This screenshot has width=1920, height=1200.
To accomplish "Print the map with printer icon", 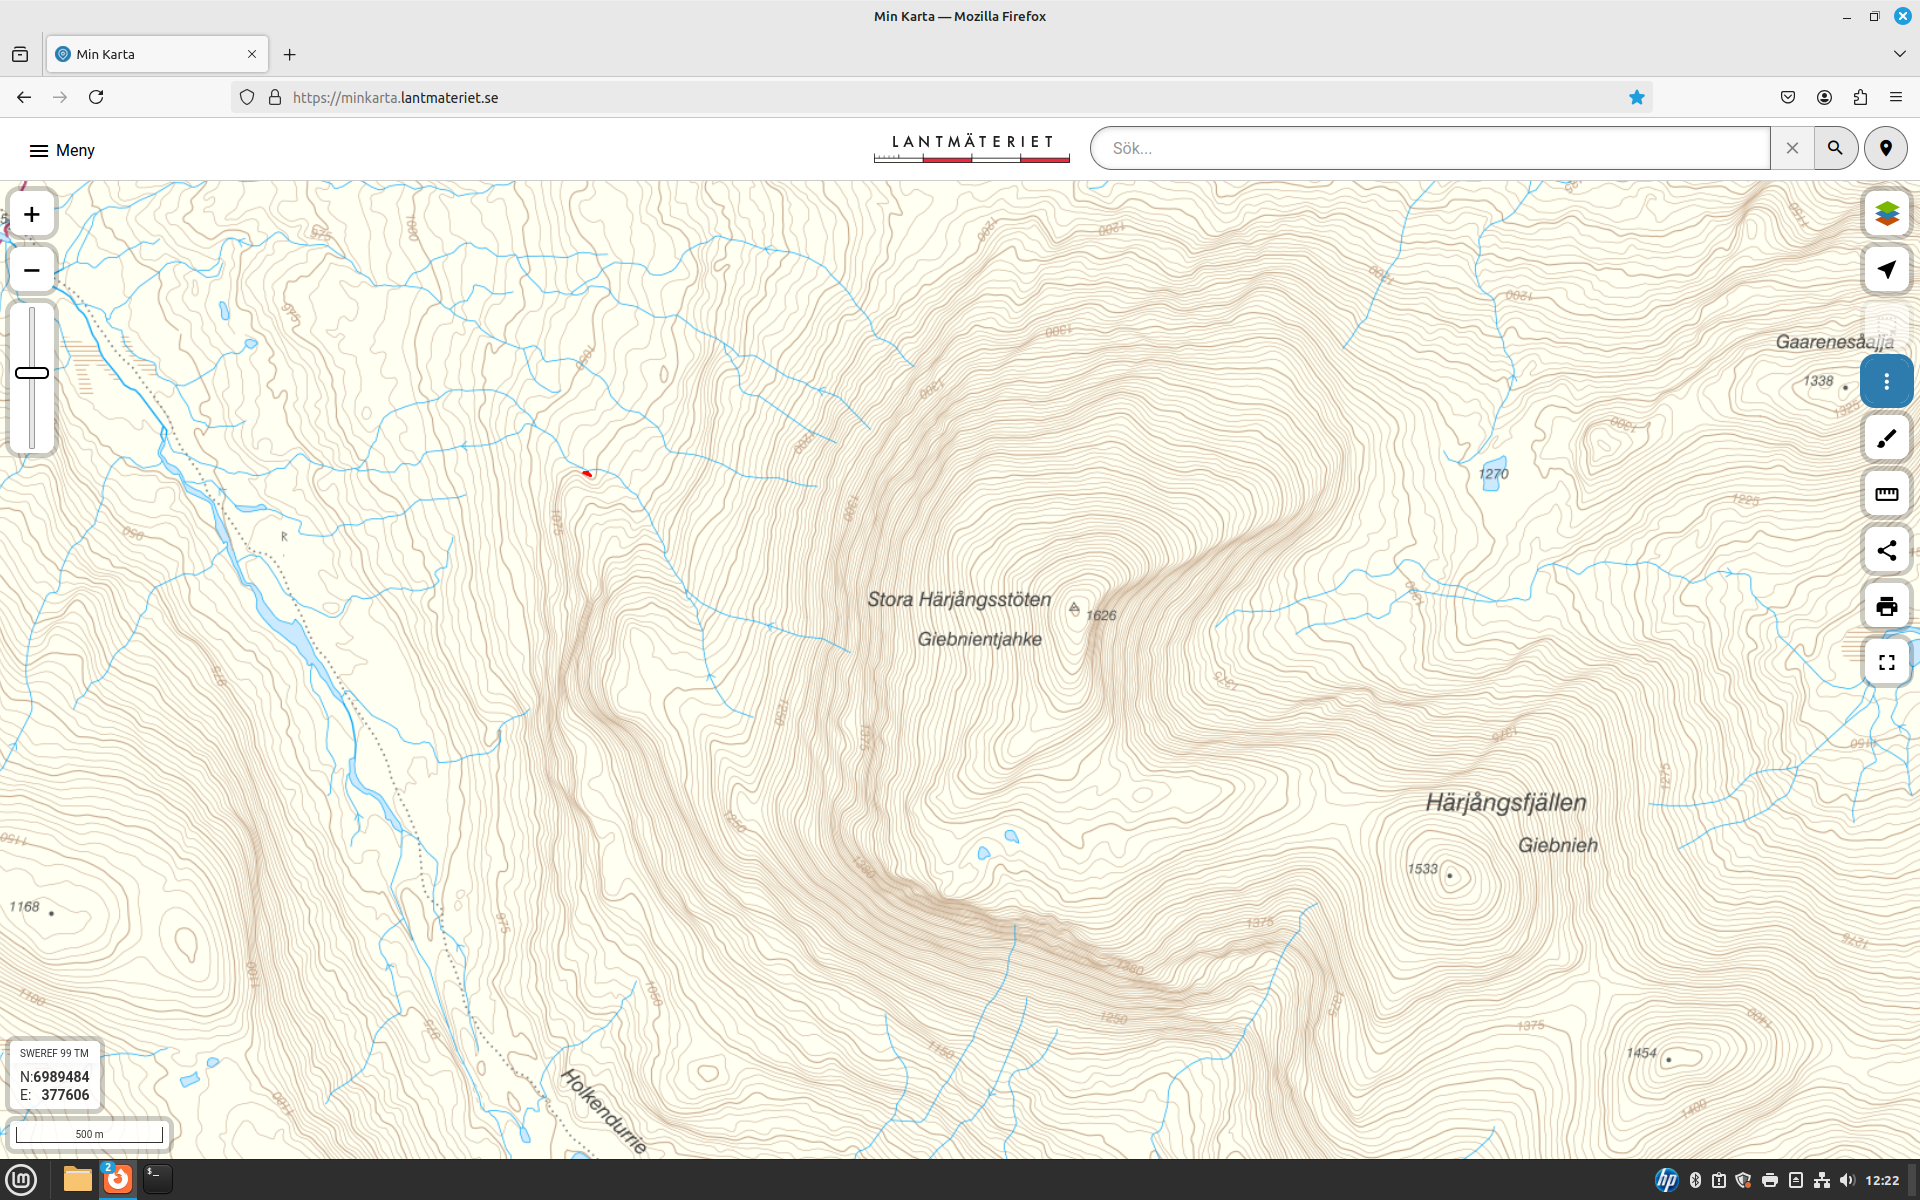I will point(1886,606).
